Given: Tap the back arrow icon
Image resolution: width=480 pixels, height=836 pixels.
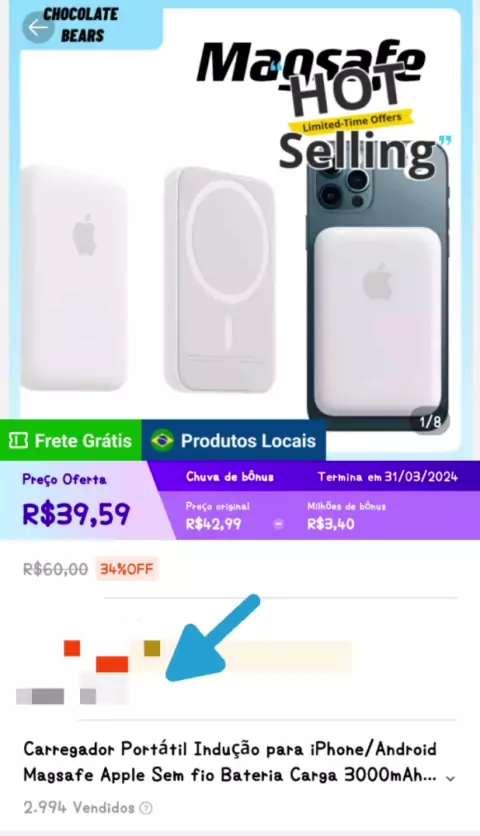Looking at the screenshot, I should pos(37,27).
